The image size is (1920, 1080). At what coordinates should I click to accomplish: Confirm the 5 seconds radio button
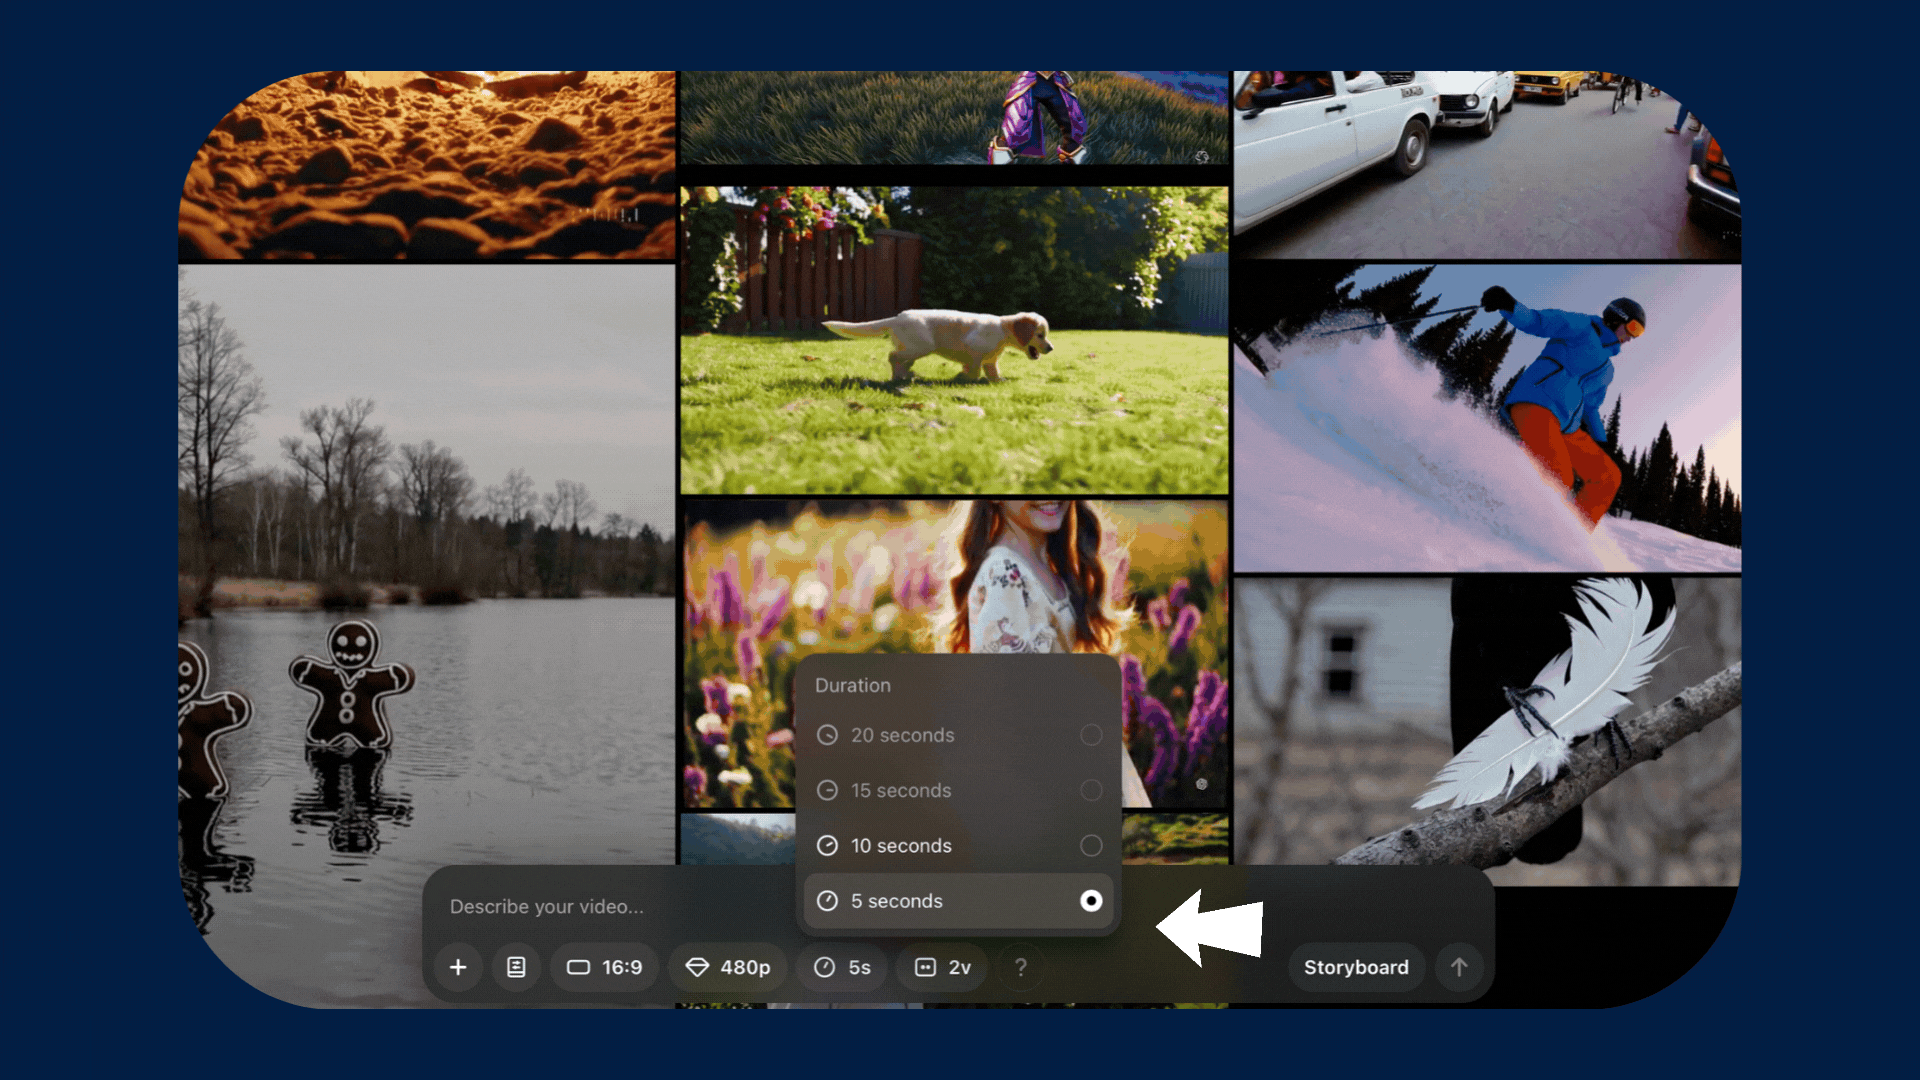coord(1090,900)
